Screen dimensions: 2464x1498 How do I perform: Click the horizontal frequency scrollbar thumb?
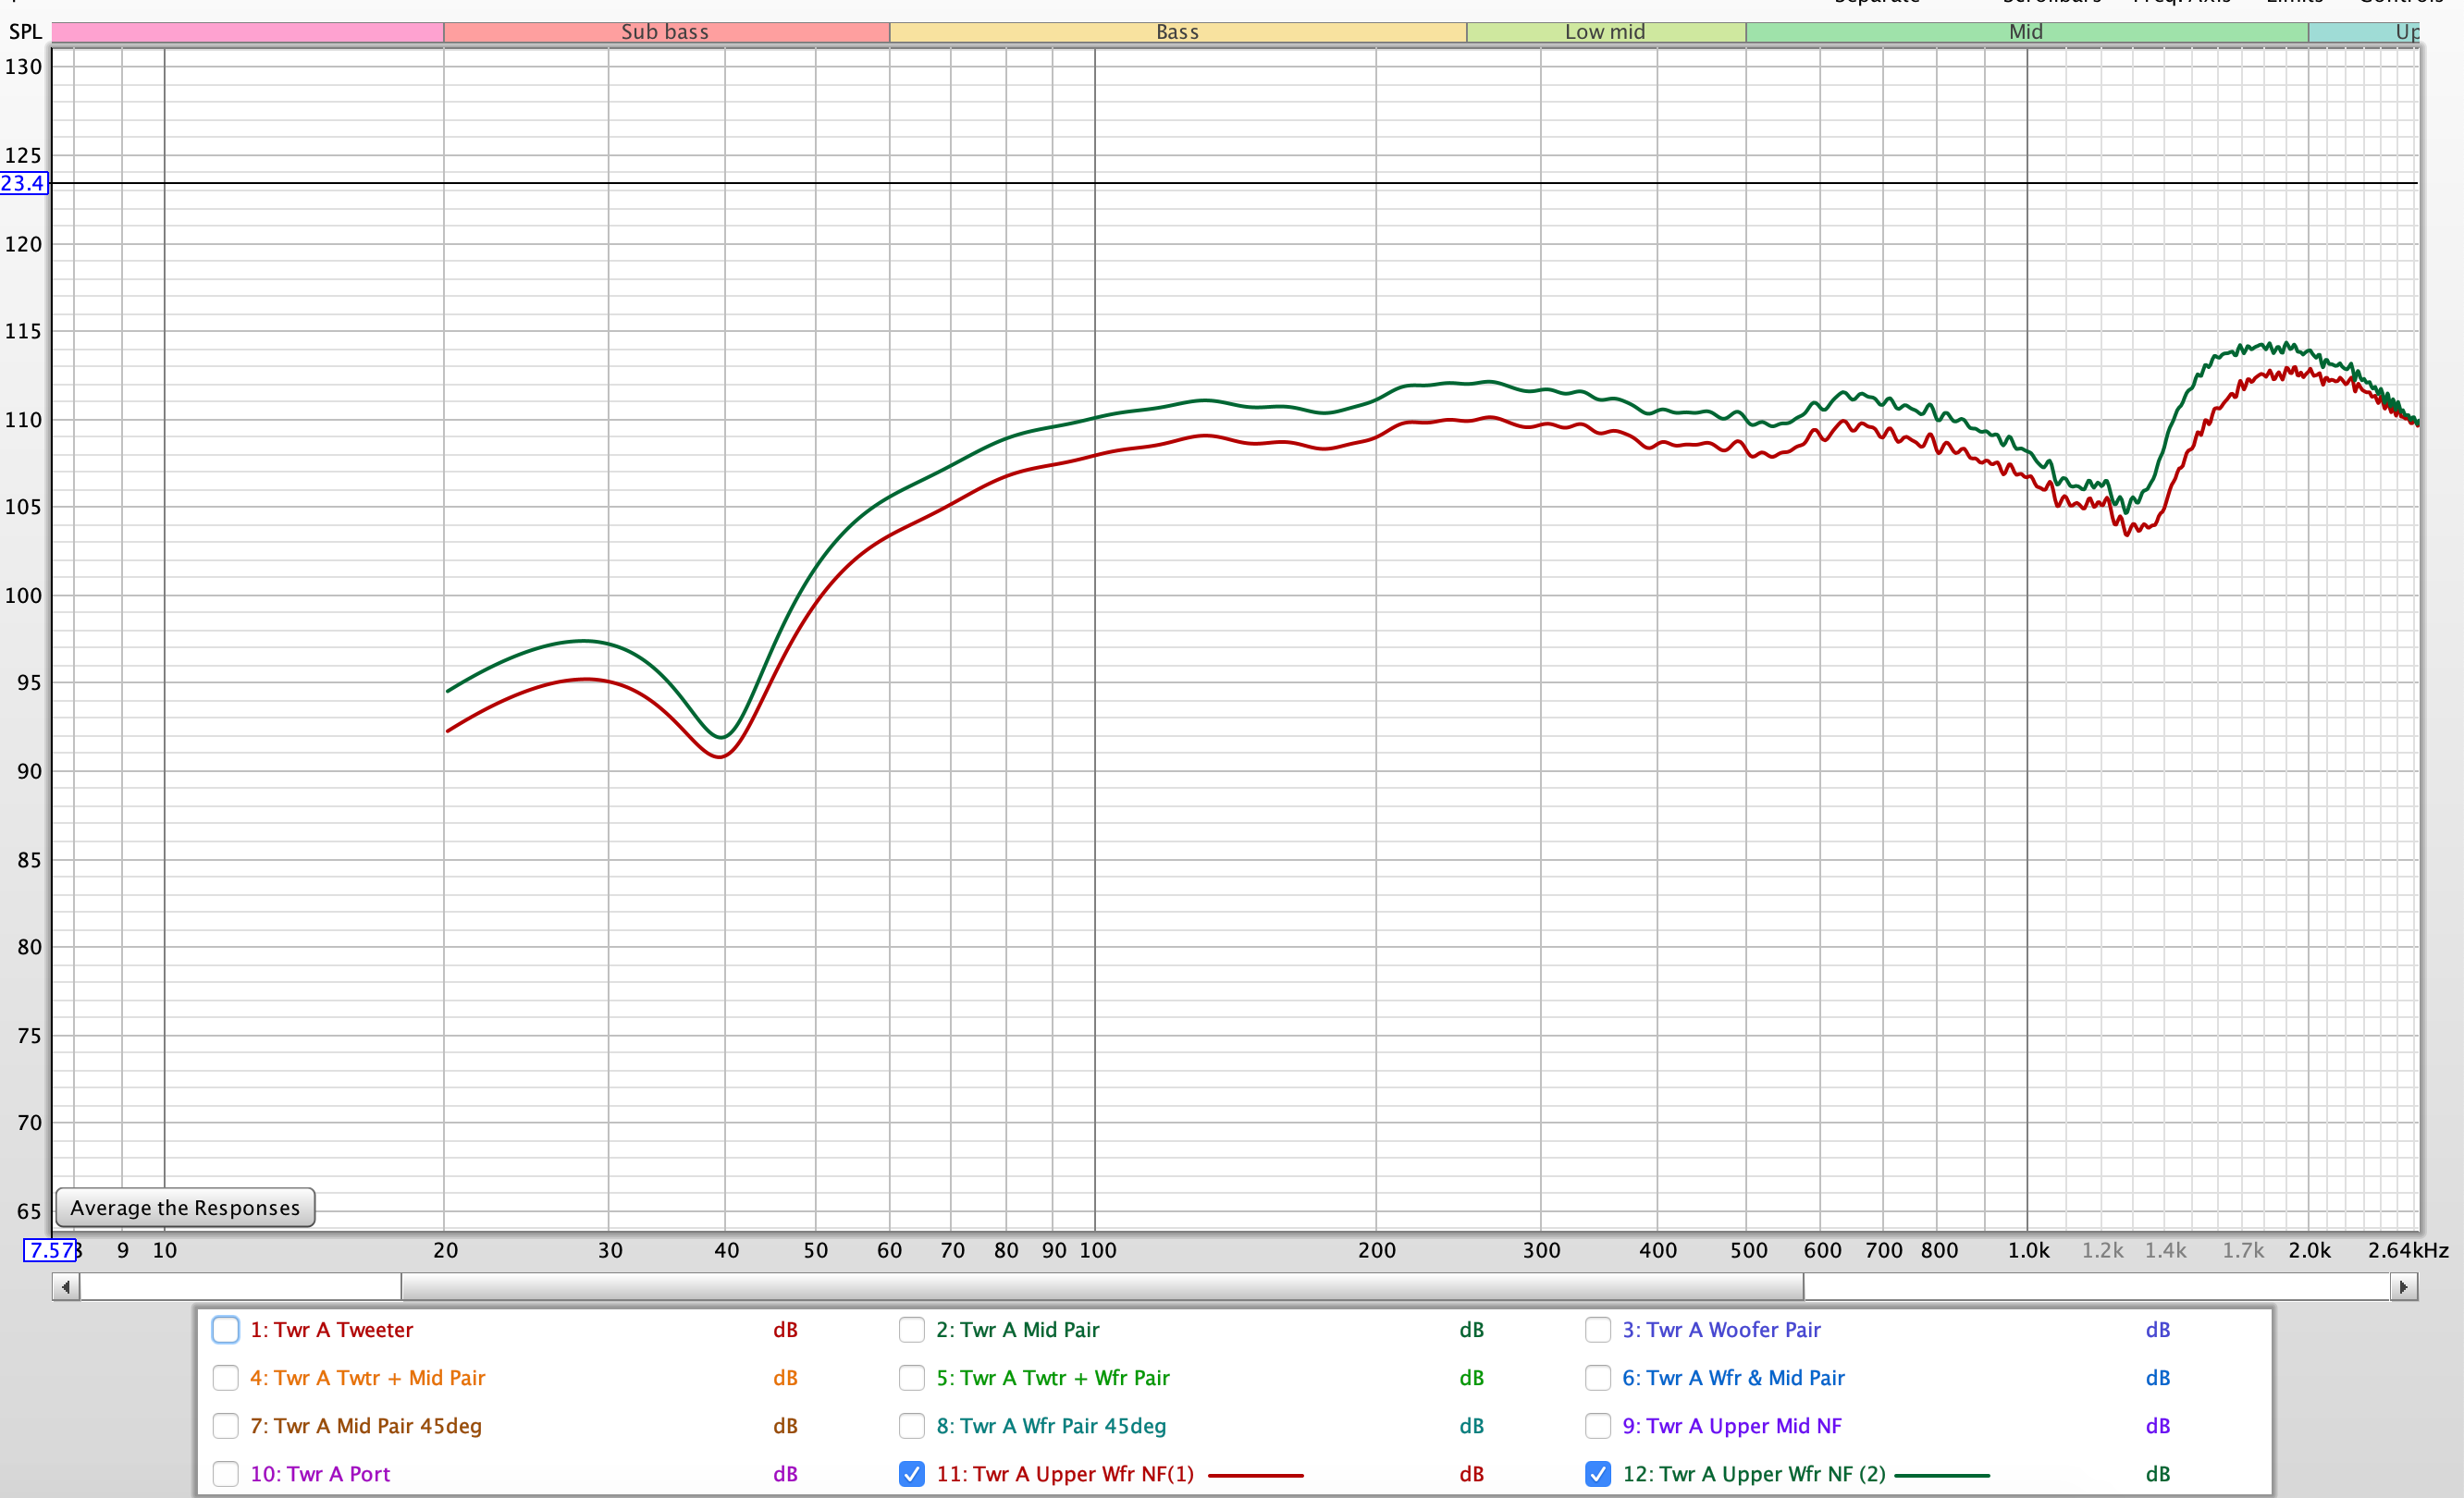point(1102,1287)
